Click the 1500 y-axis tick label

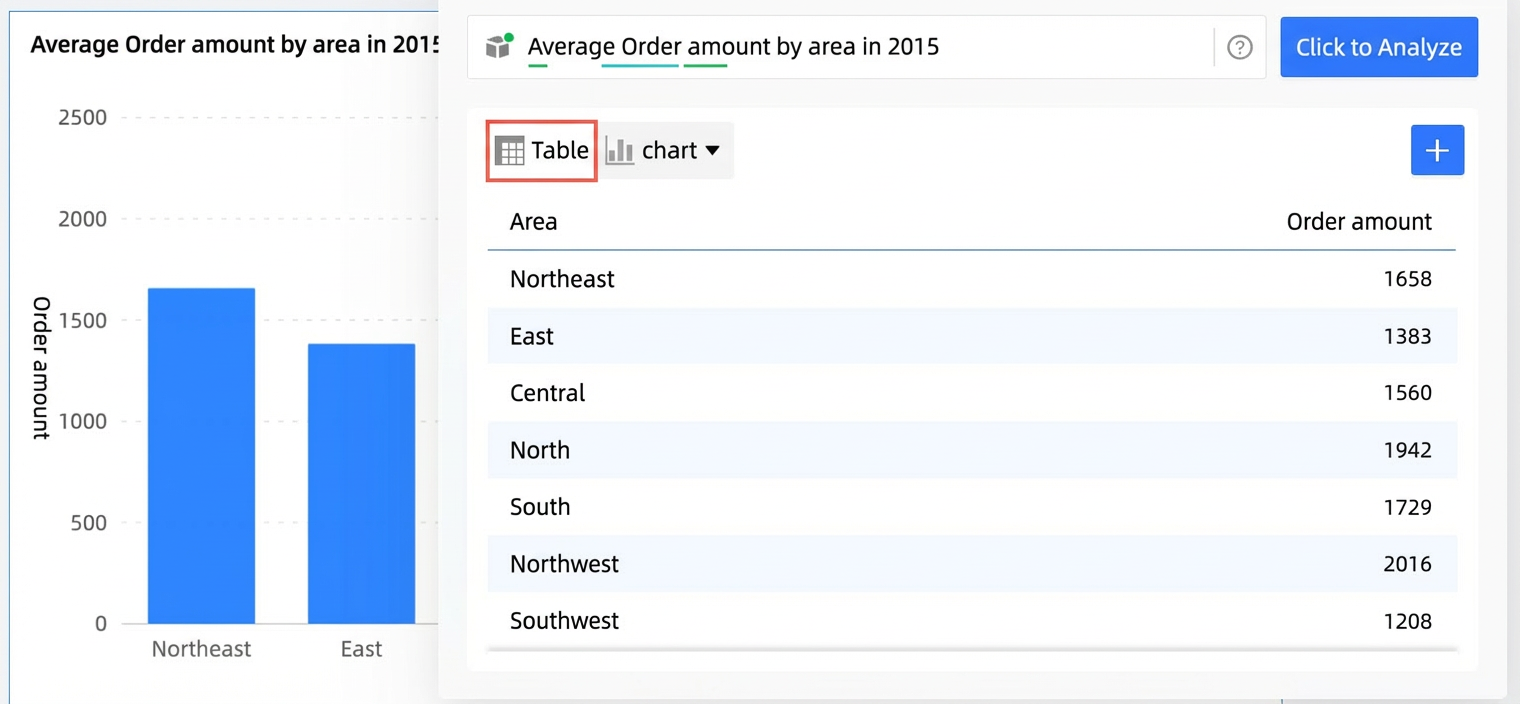point(82,320)
